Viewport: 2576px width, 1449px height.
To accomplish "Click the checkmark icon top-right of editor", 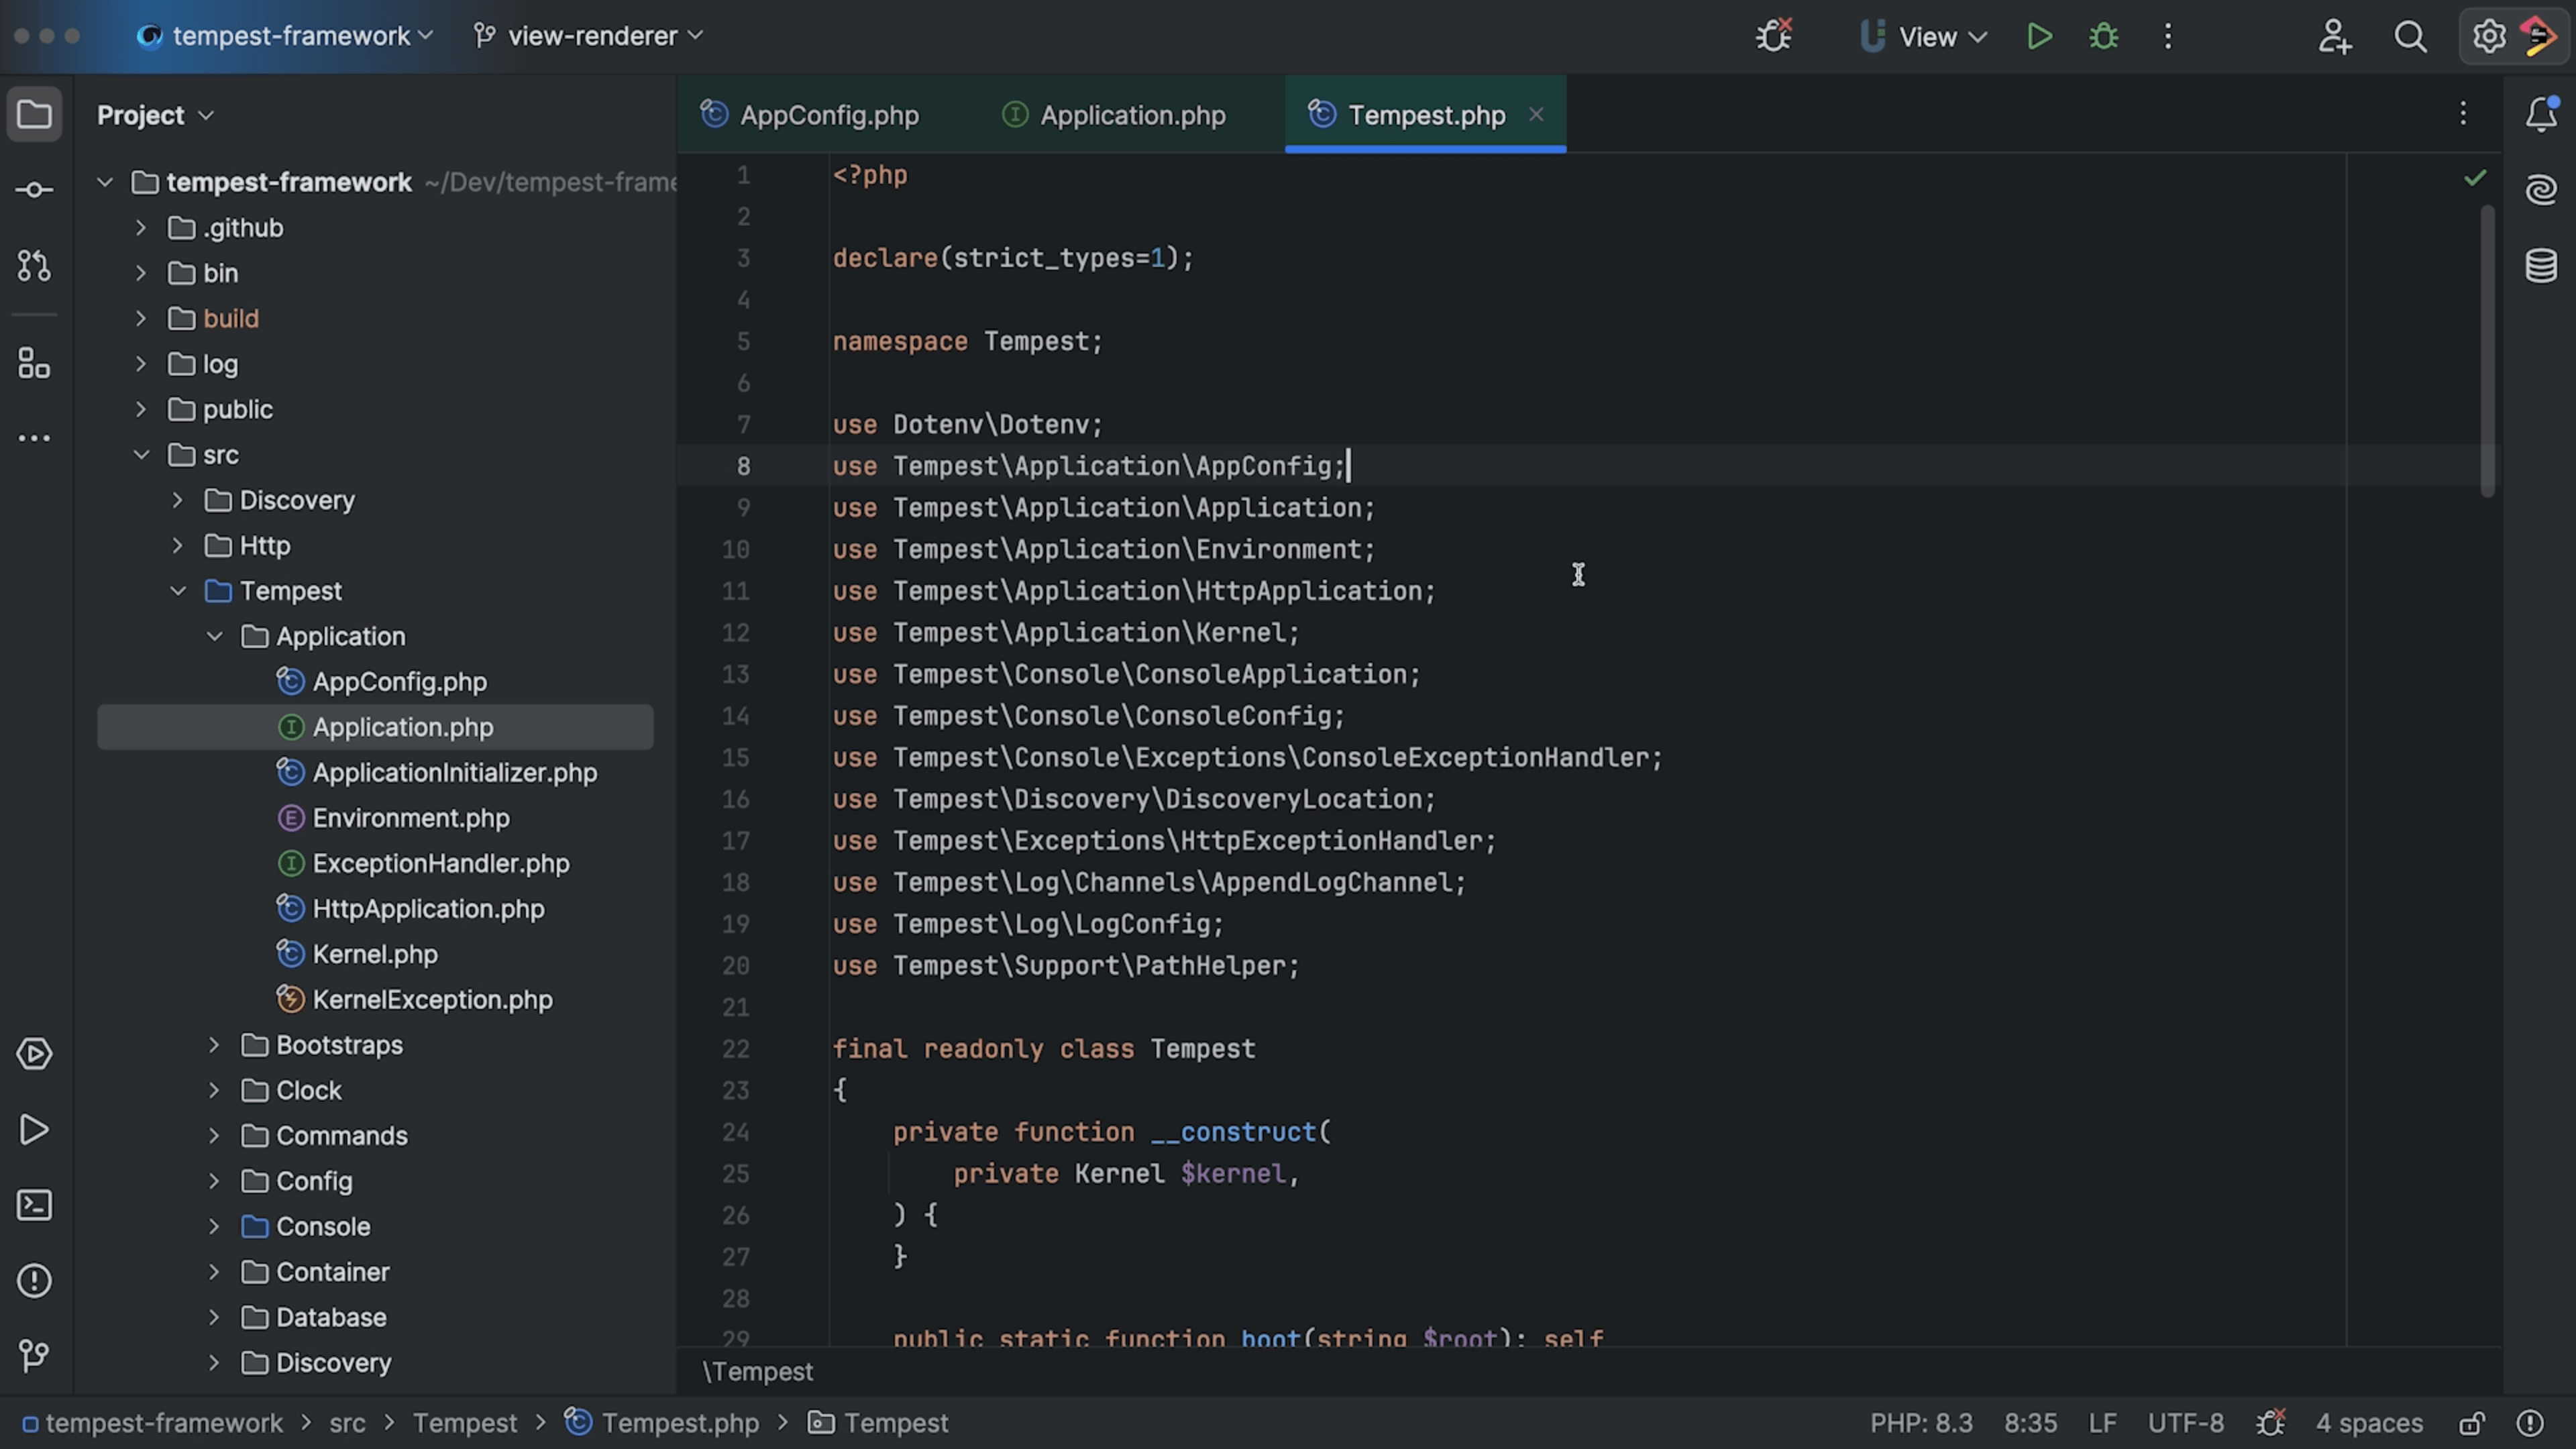I will [x=2475, y=177].
